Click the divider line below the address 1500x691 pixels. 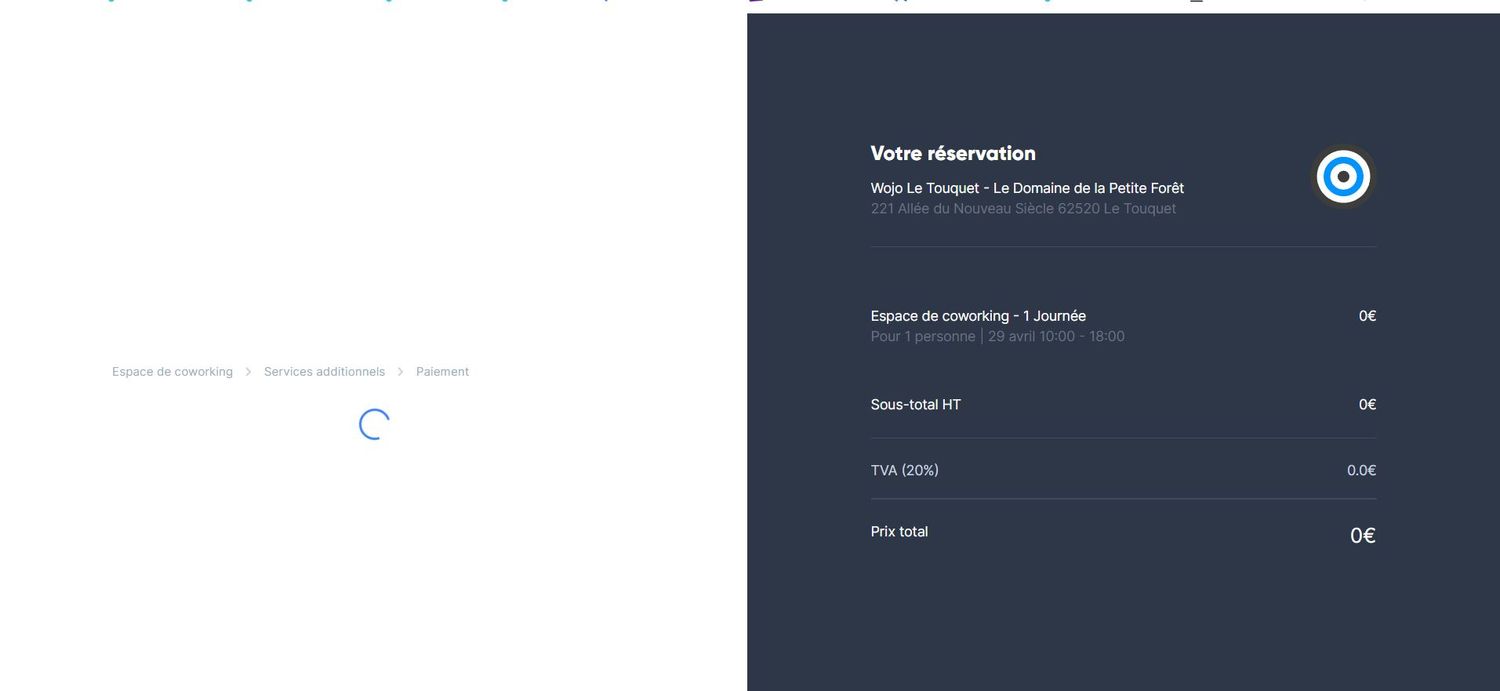pyautogui.click(x=1123, y=246)
